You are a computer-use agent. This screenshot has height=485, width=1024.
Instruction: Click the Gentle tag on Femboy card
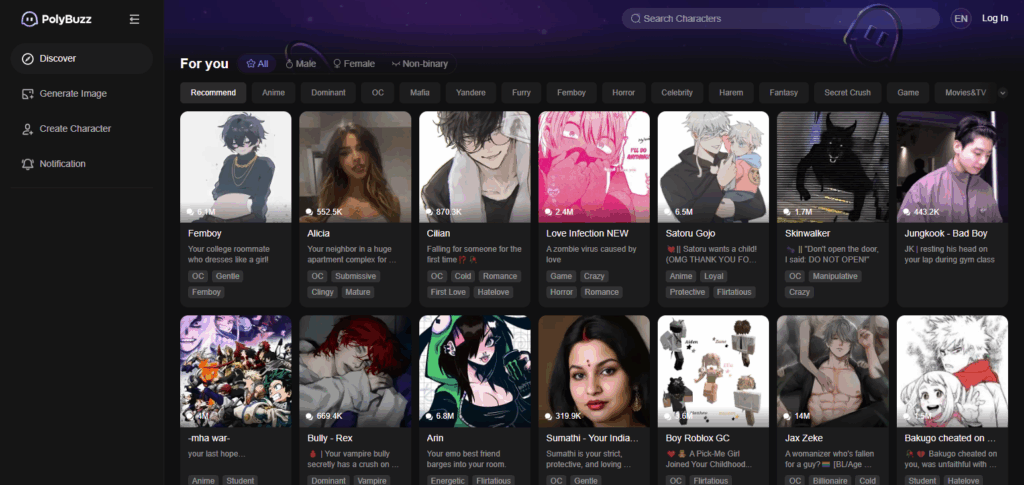point(227,276)
